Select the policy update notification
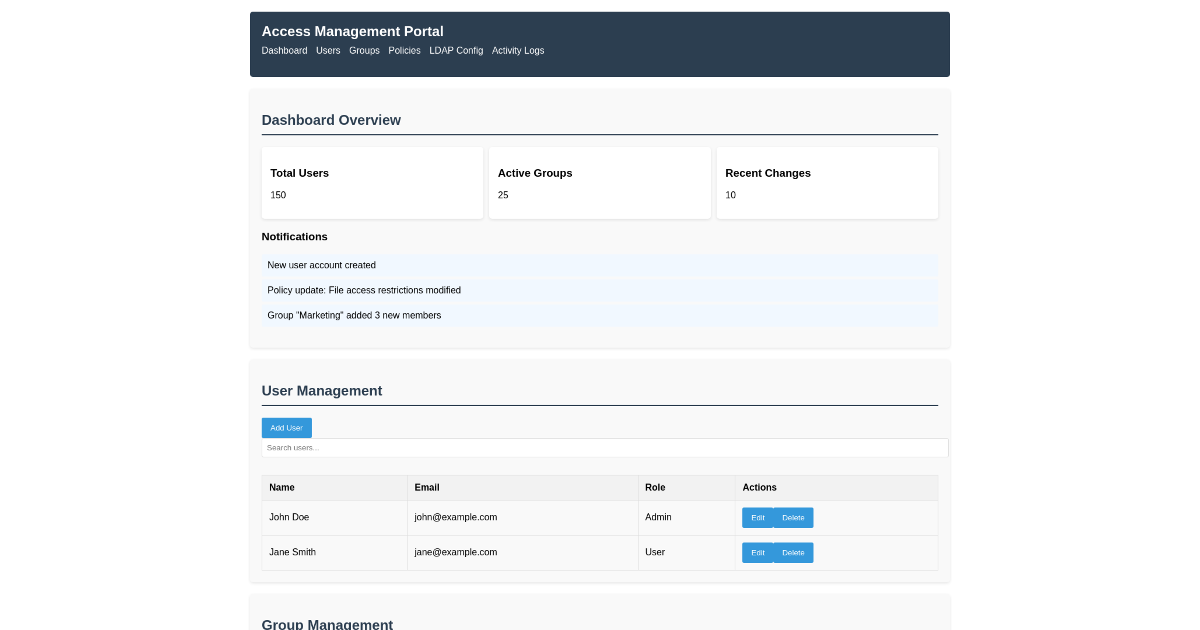Image resolution: width=1200 pixels, height=630 pixels. (600, 290)
